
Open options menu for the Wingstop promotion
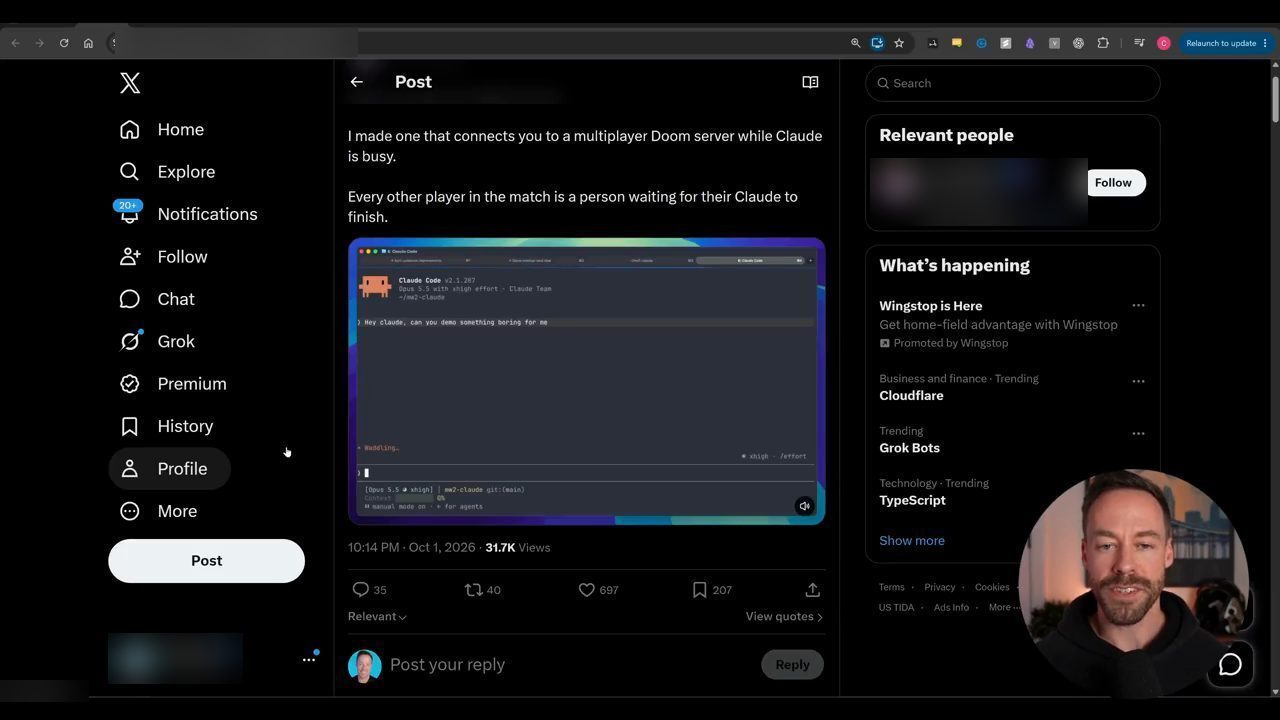click(1138, 306)
